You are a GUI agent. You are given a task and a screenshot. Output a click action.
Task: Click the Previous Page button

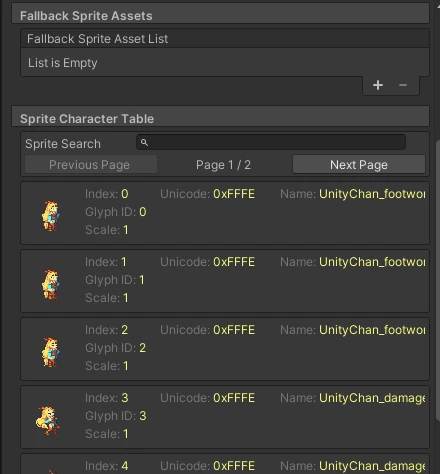click(91, 164)
